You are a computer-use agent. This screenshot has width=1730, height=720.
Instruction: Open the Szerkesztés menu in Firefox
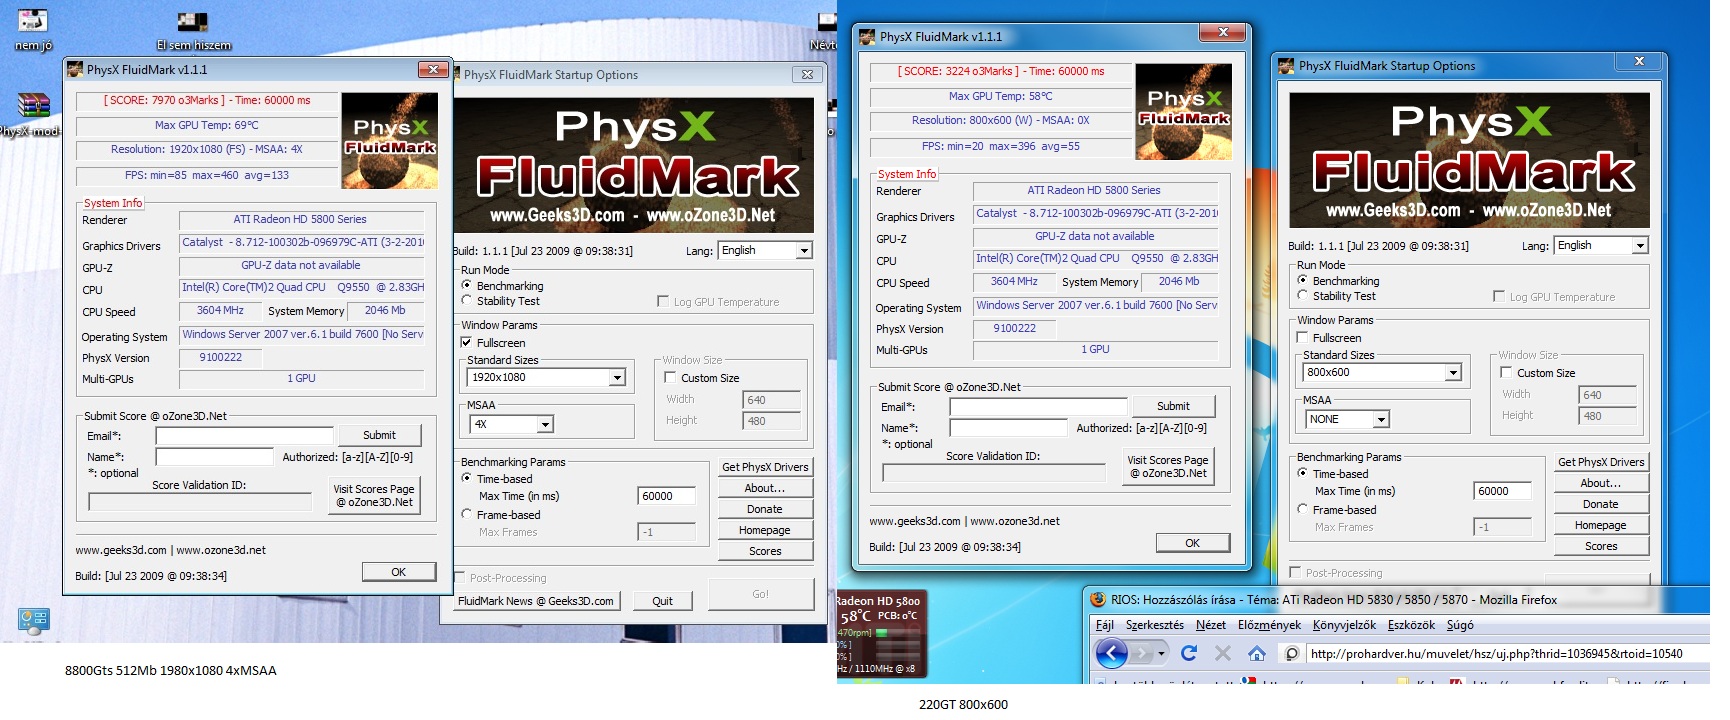coord(1155,625)
